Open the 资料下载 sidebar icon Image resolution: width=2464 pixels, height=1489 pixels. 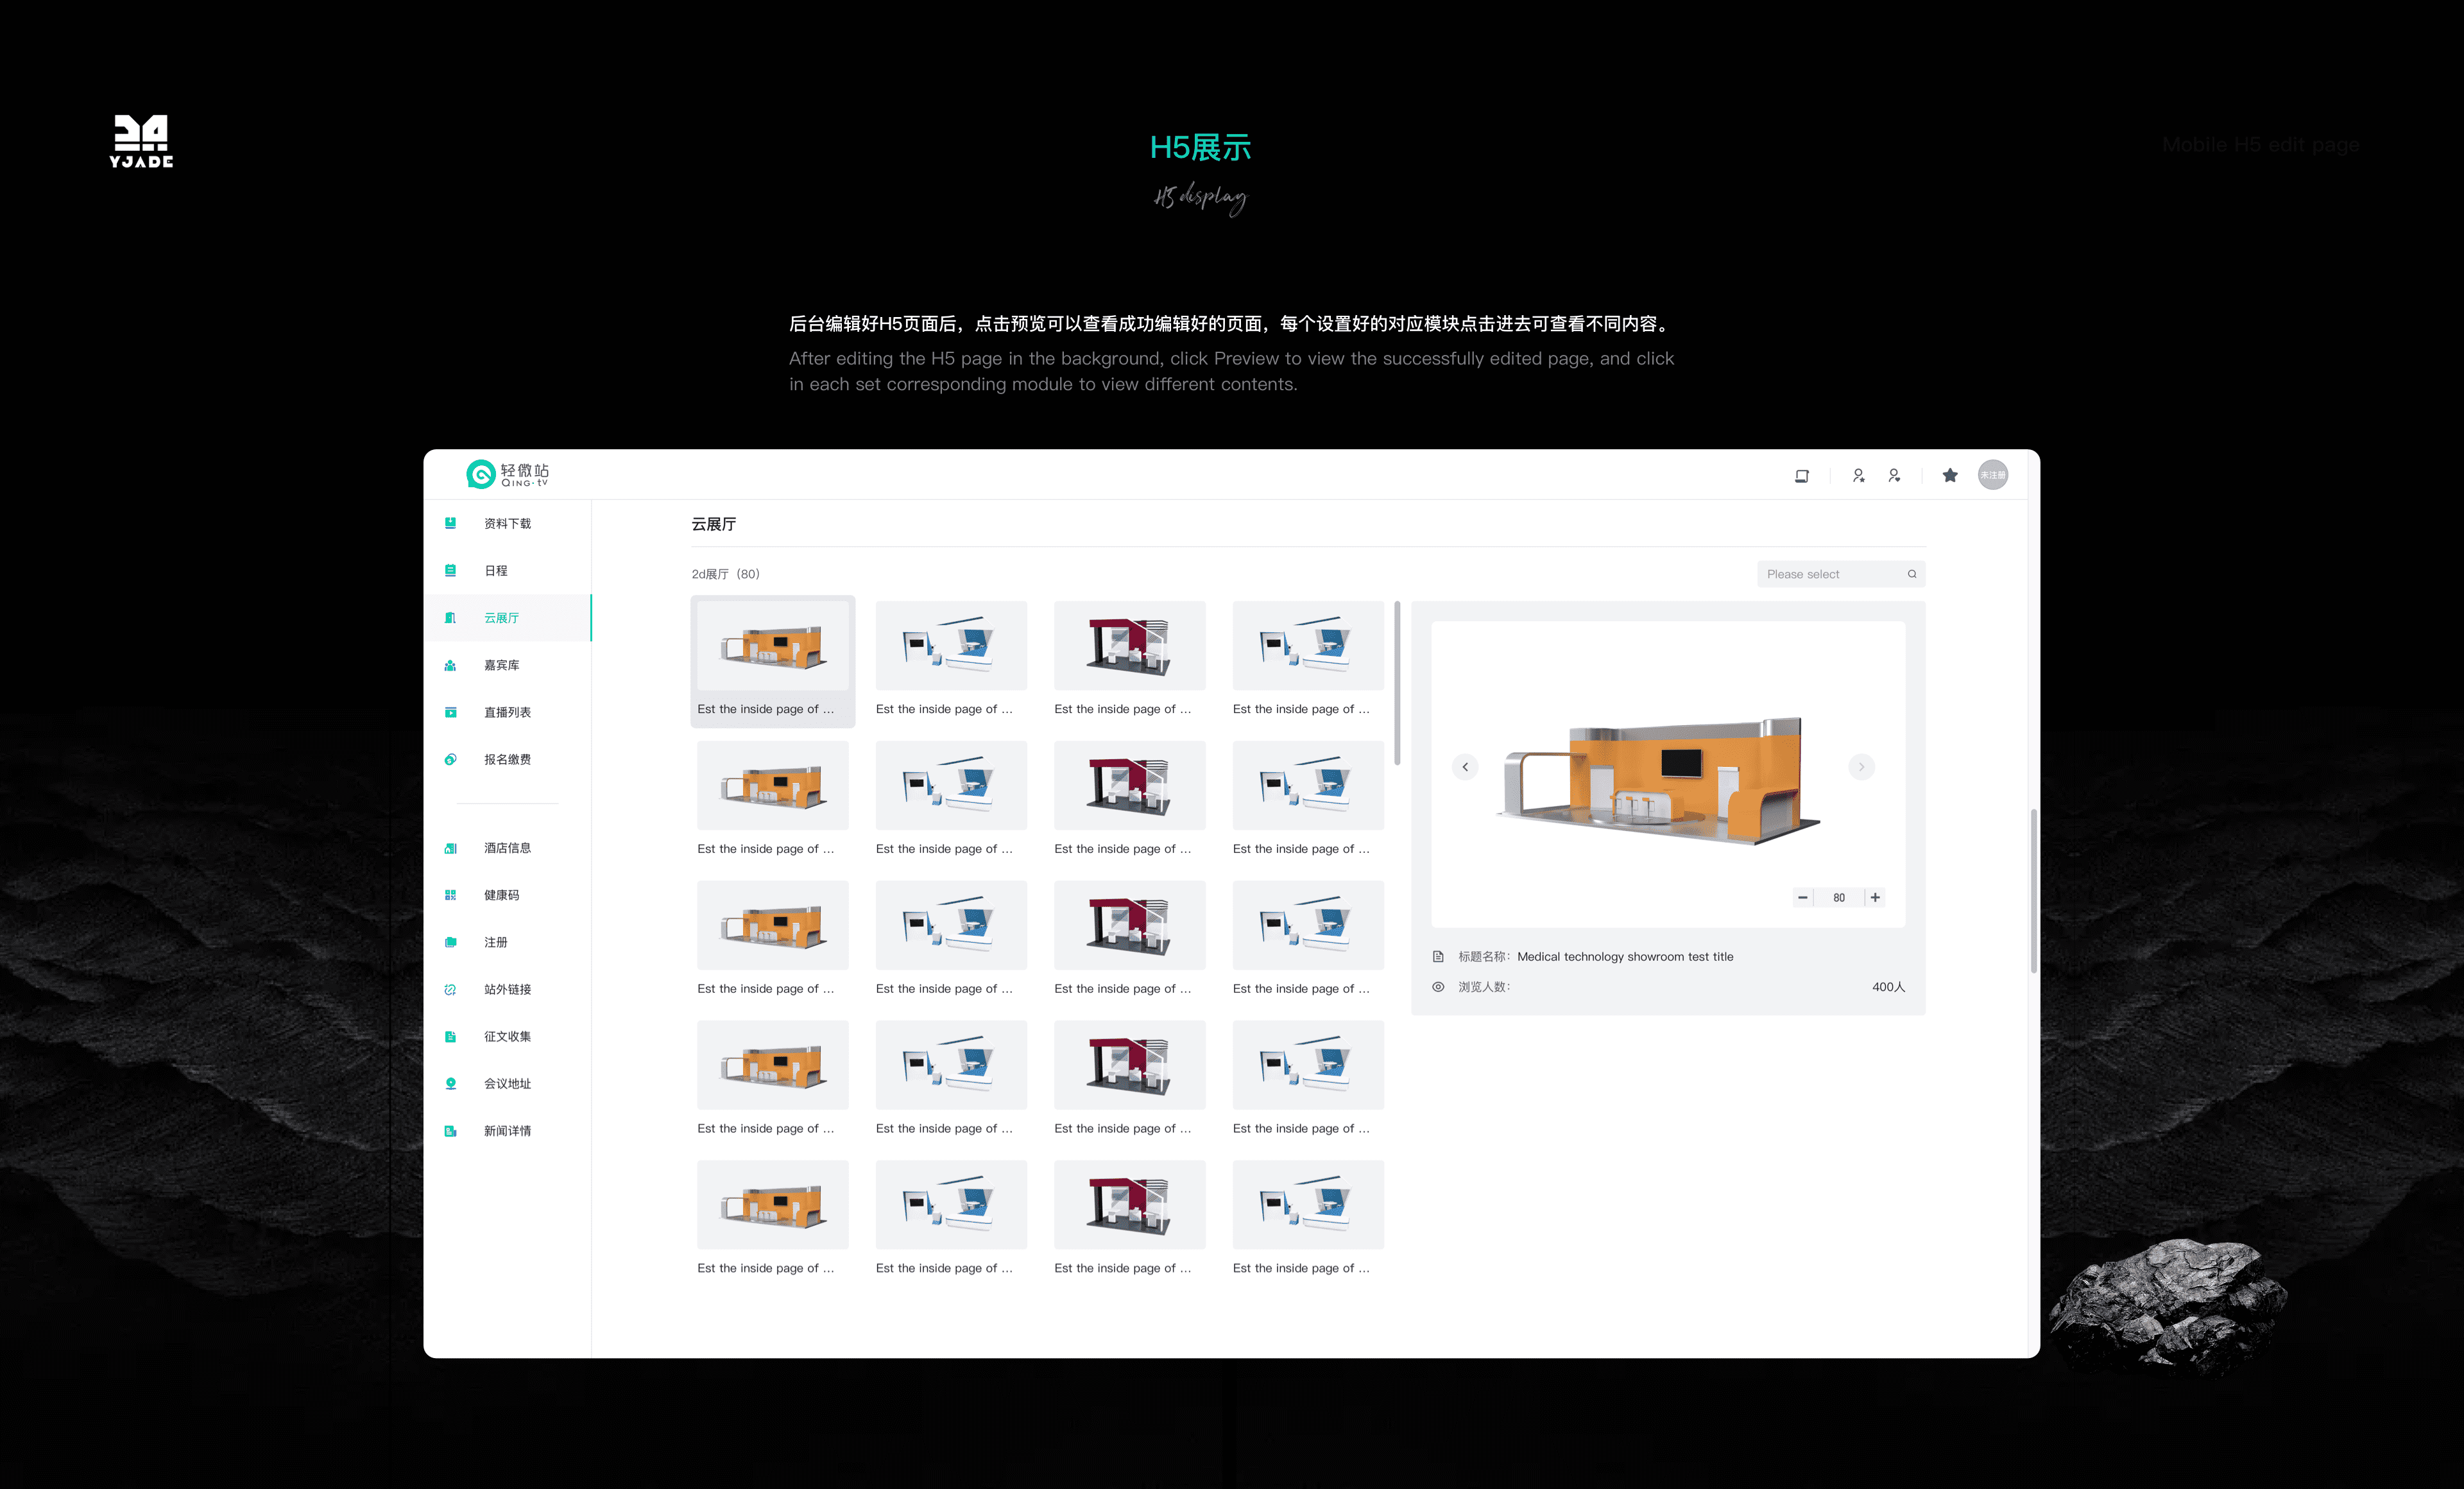coord(450,523)
